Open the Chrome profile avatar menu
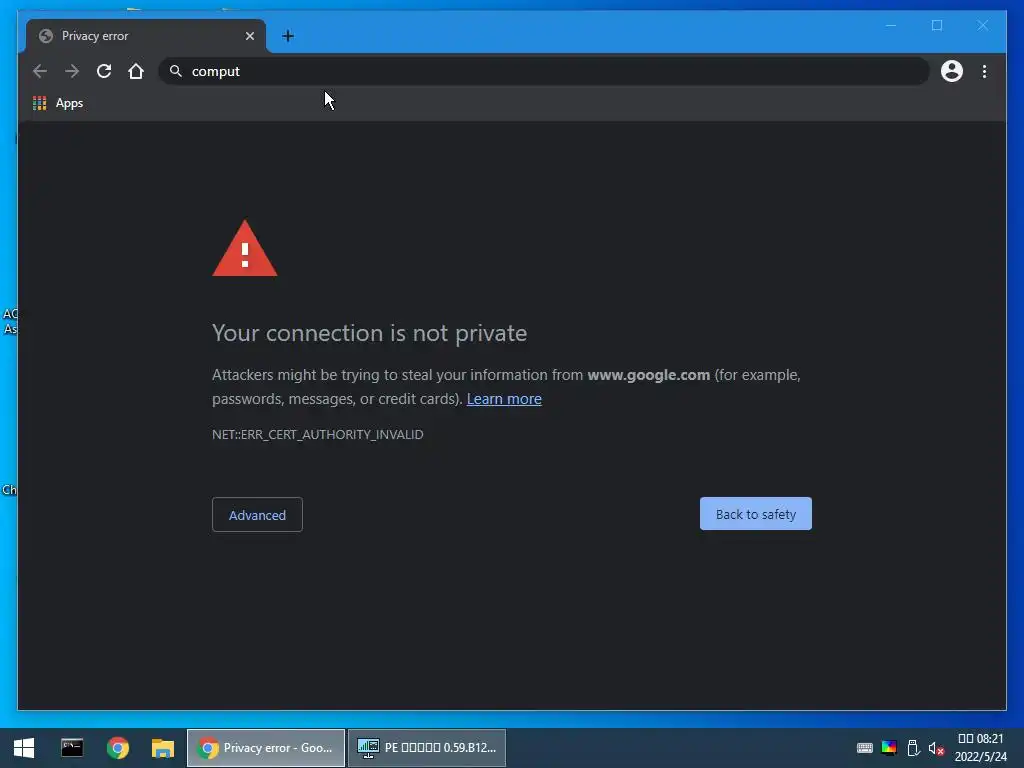1024x768 pixels. click(x=952, y=71)
